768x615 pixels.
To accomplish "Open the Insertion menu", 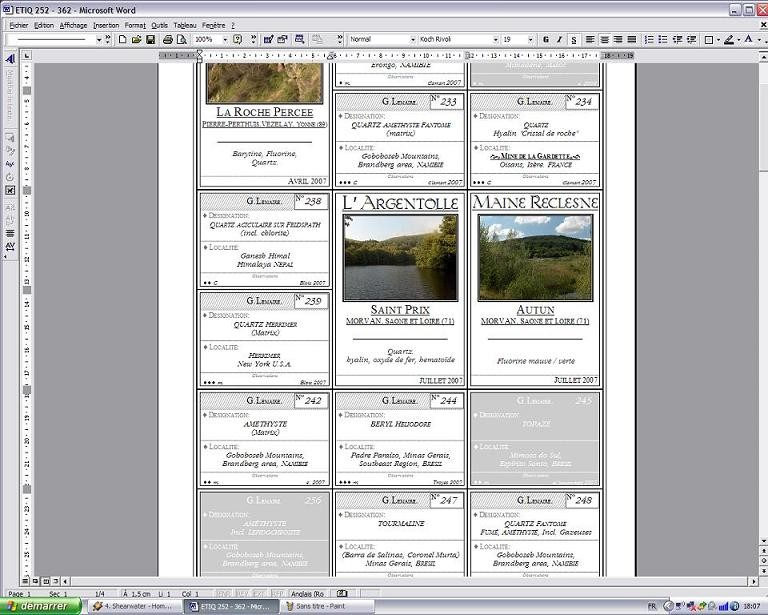I will [x=105, y=24].
